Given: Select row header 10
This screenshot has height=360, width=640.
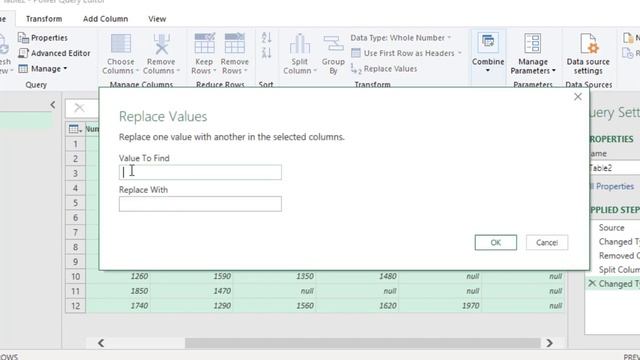Looking at the screenshot, I should pos(76,276).
